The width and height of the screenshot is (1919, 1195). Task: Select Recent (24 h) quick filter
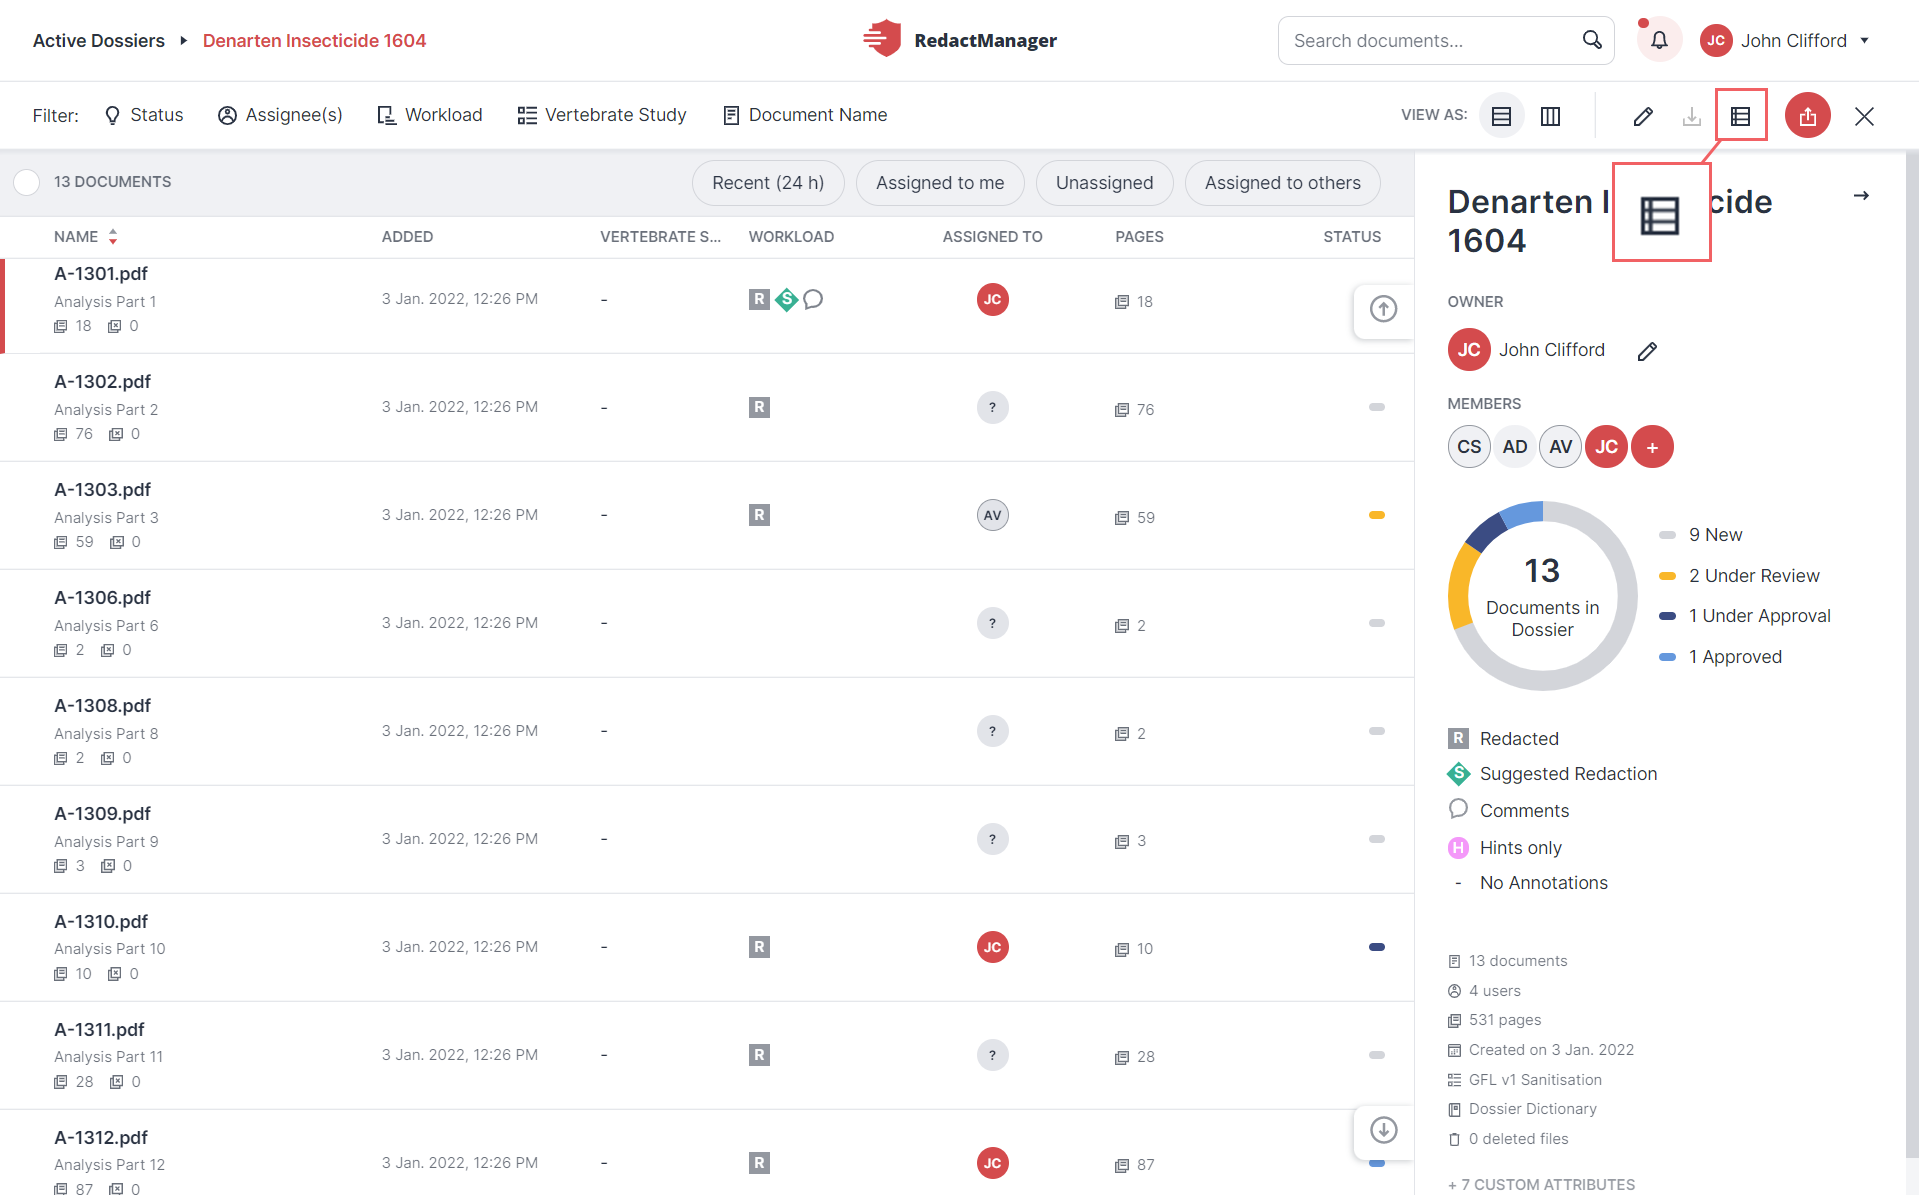point(768,183)
